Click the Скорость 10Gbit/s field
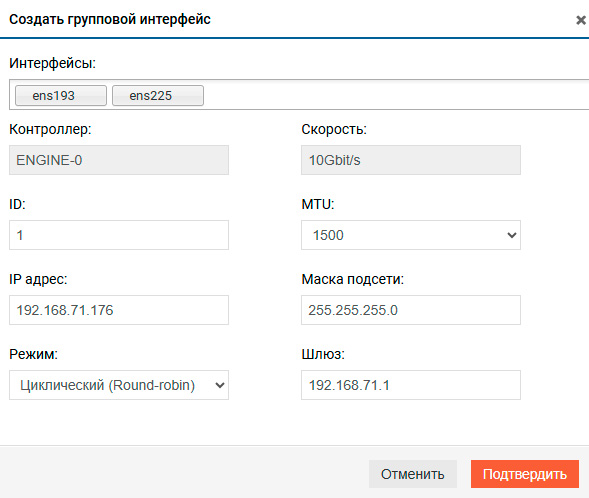This screenshot has width=589, height=498. (x=411, y=160)
